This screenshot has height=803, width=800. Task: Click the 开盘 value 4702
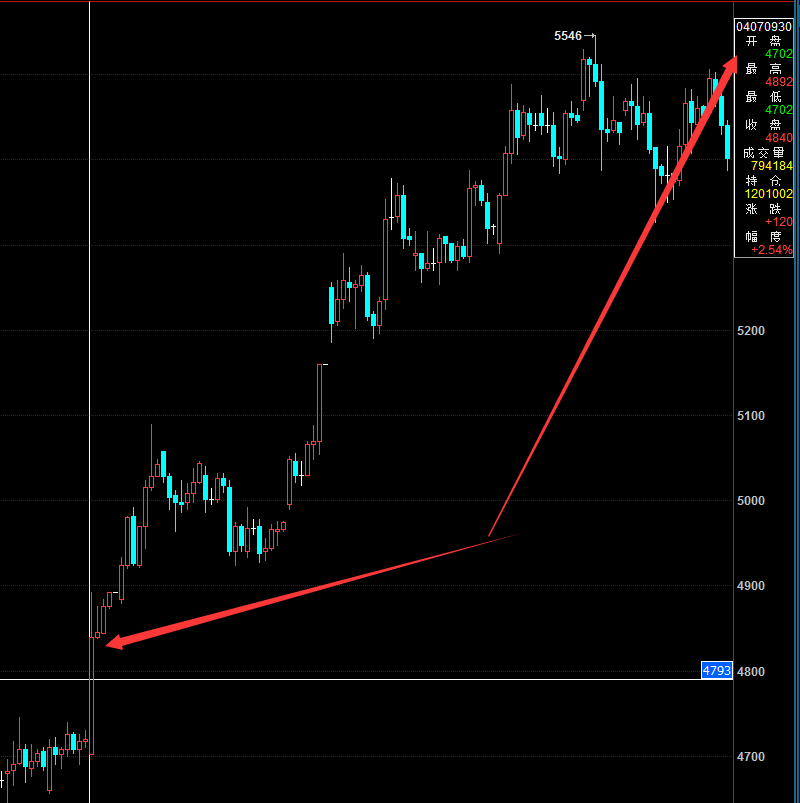pos(779,54)
